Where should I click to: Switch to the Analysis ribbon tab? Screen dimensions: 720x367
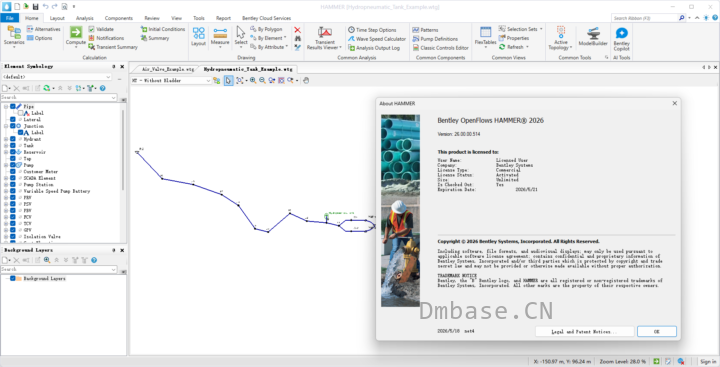click(x=84, y=18)
